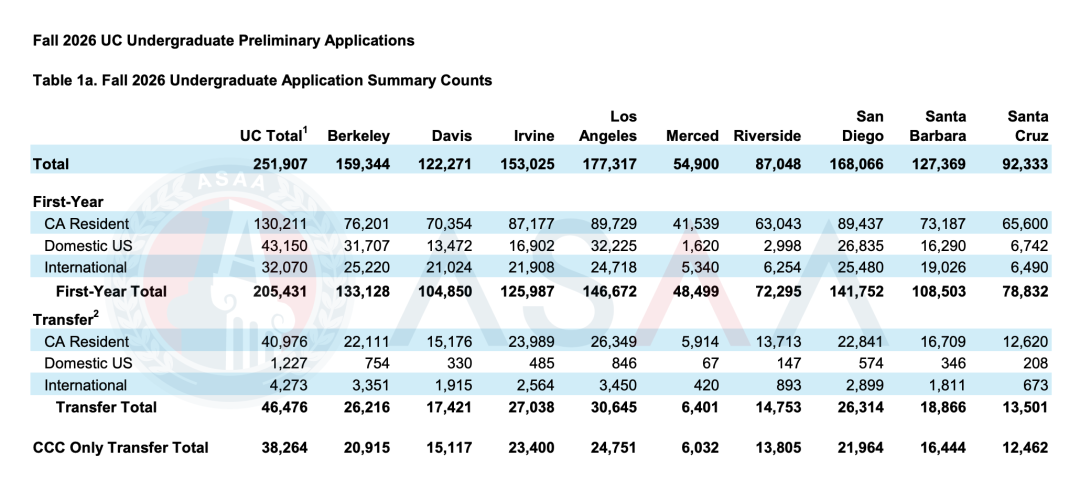
Task: Click the First-Year section heading
Action: point(67,201)
